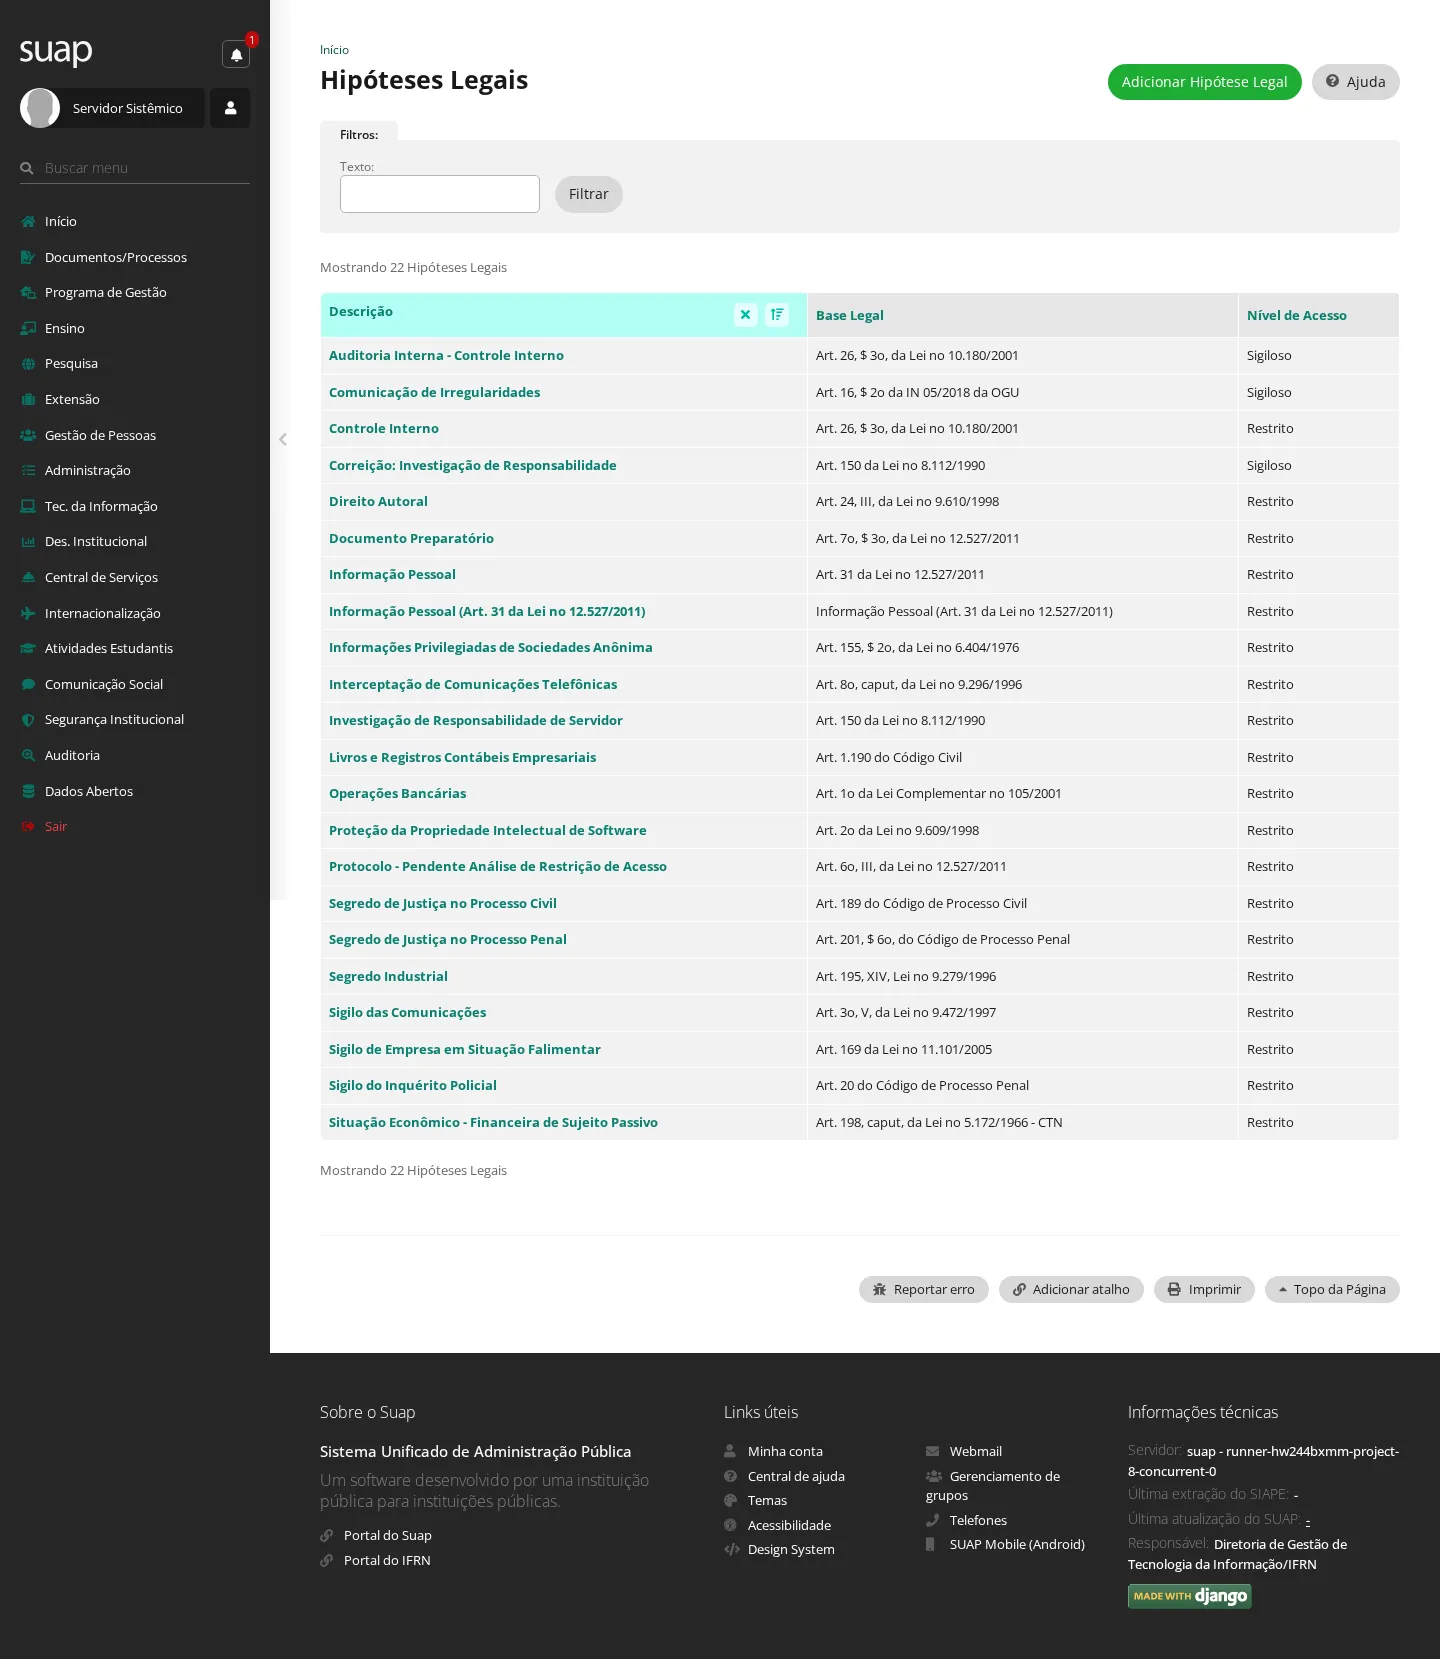This screenshot has width=1440, height=1659.
Task: Open the Servidor Sistêmico user avatar
Action: pos(40,108)
